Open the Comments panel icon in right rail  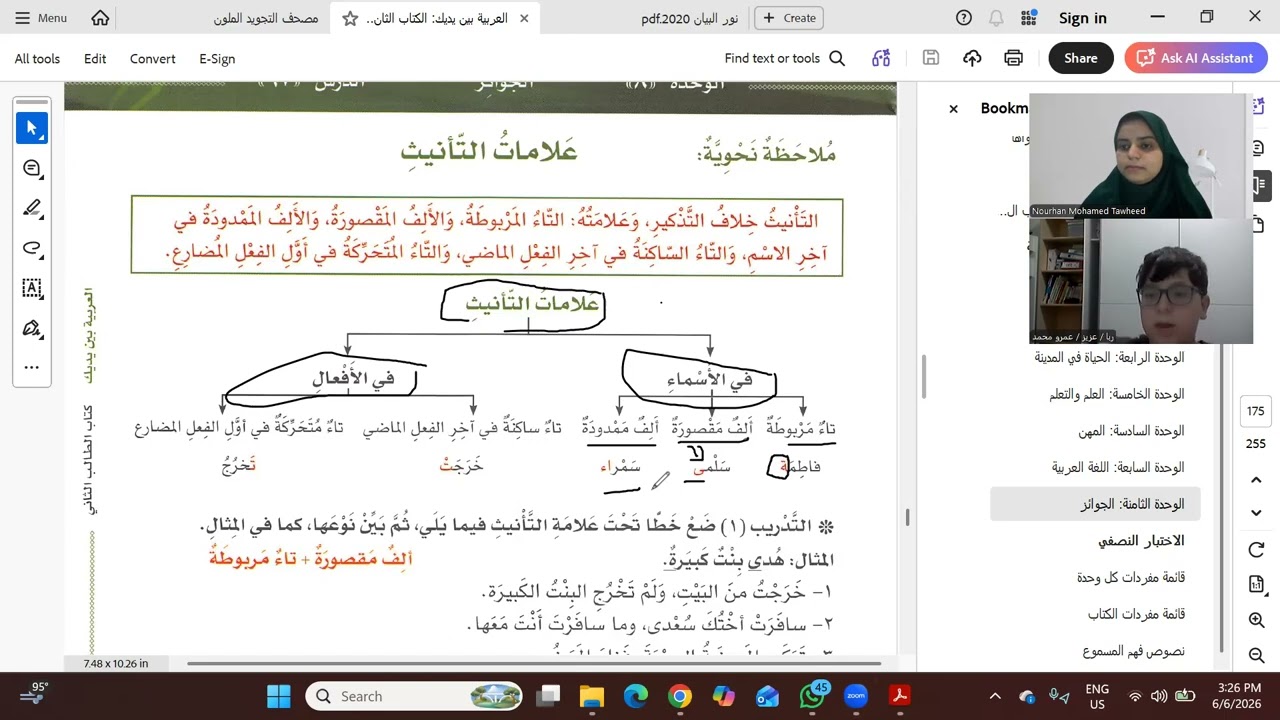[x=1259, y=148]
